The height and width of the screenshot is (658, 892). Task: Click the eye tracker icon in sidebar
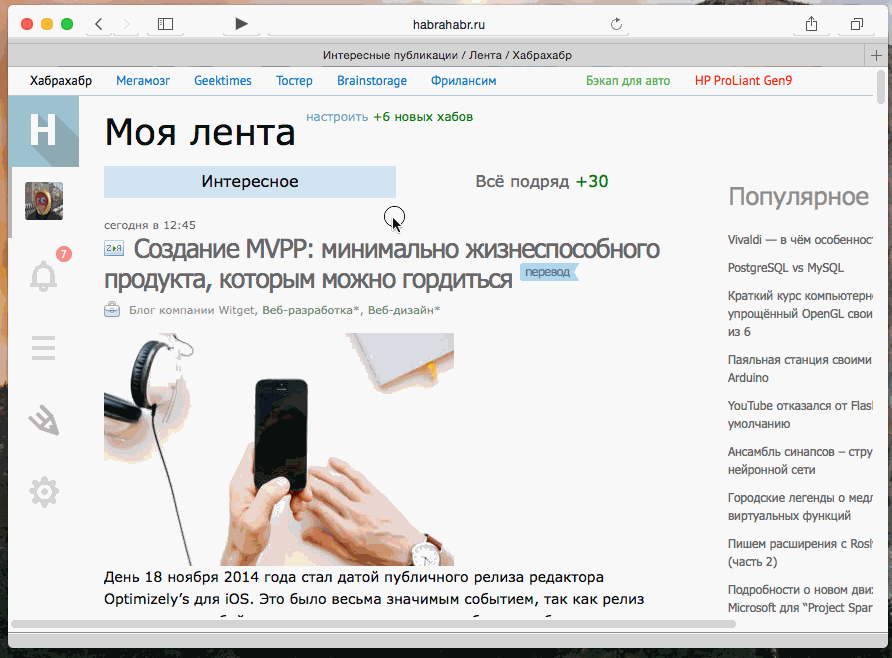43,420
